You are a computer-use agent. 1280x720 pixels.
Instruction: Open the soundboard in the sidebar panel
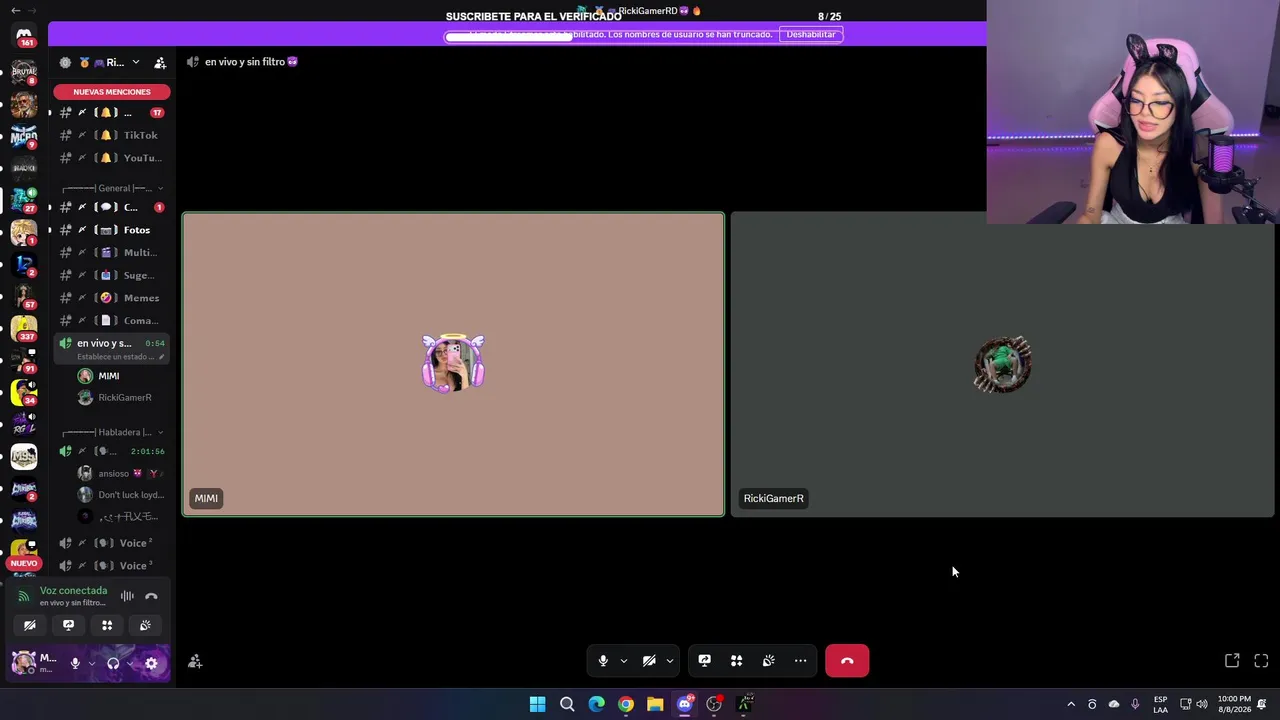(145, 625)
